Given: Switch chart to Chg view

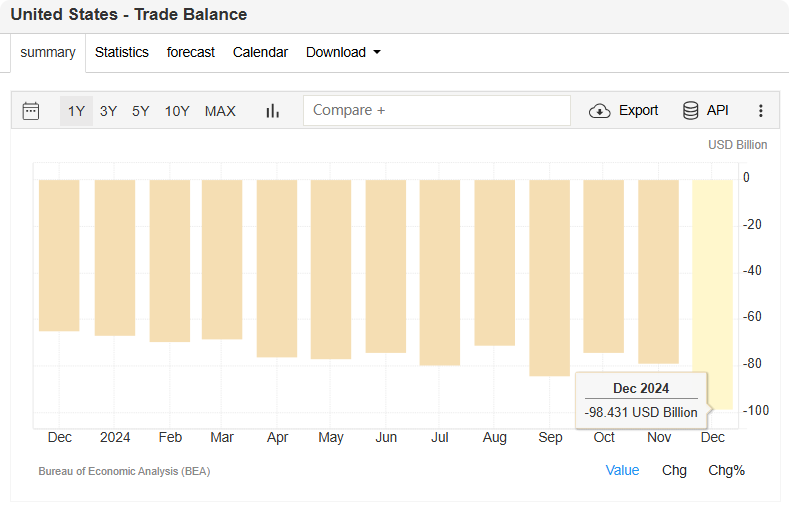Looking at the screenshot, I should (674, 470).
